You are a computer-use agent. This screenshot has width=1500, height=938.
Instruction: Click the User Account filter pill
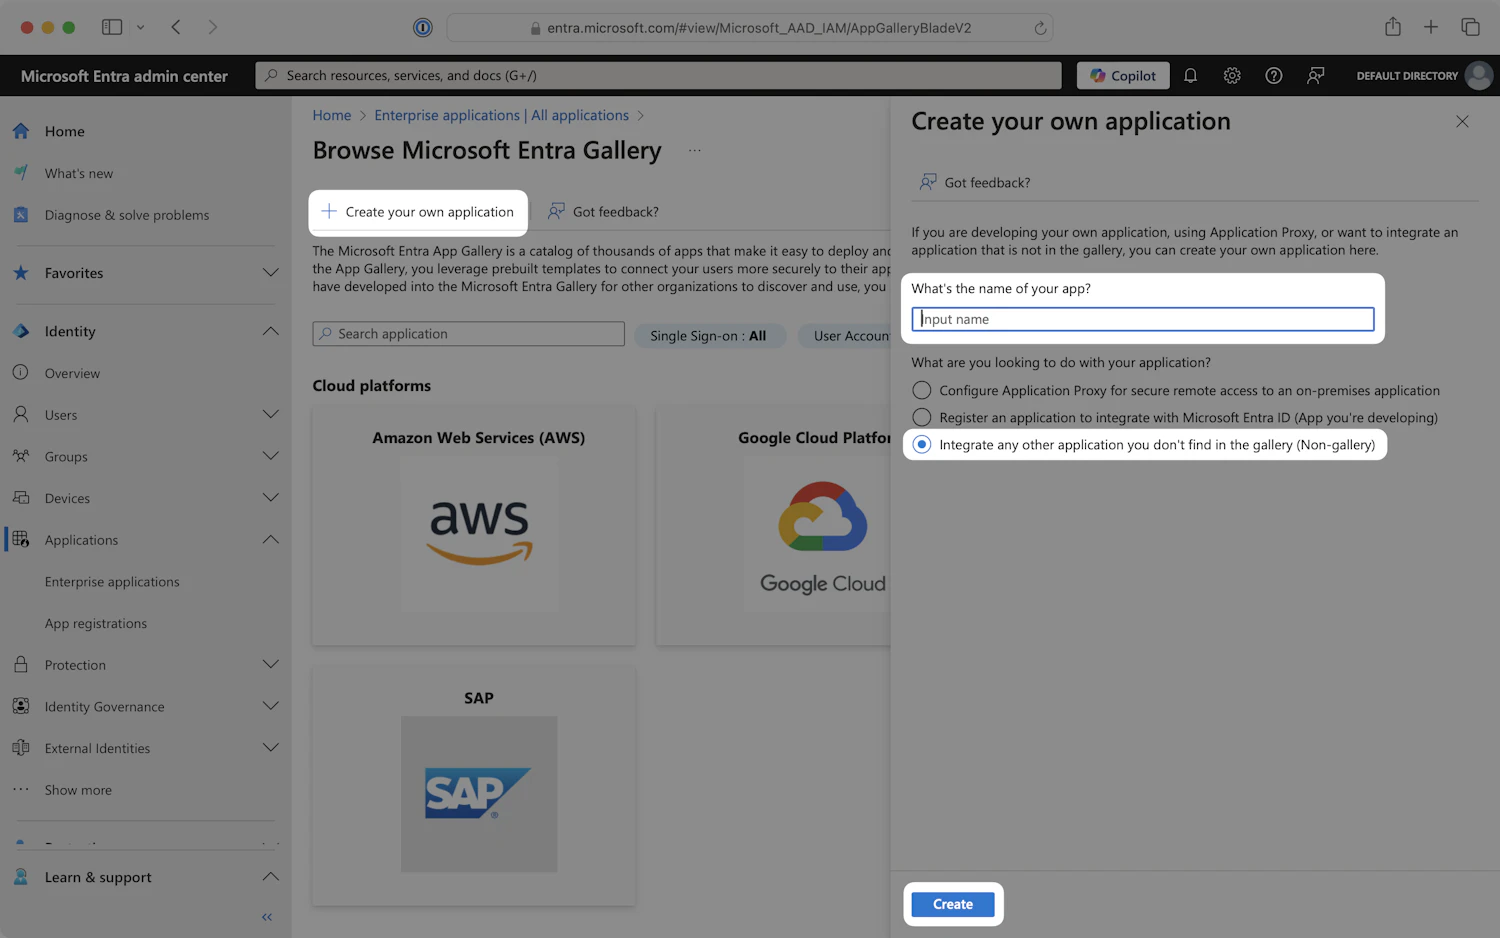(x=844, y=336)
